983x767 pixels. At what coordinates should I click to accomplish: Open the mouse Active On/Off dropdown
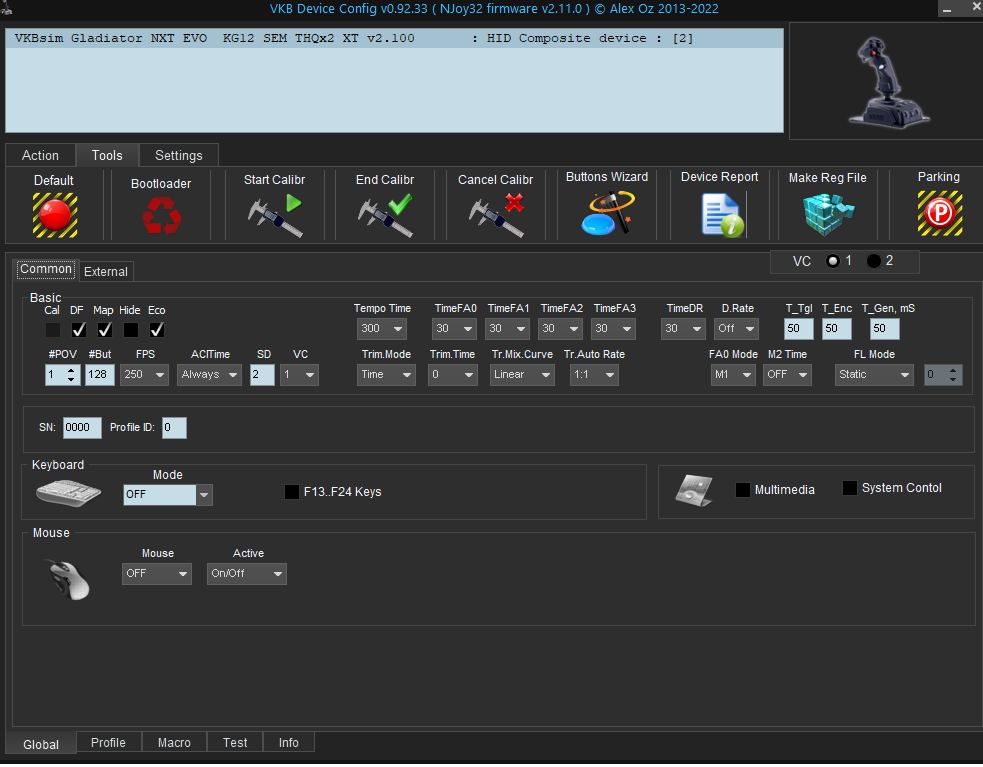(247, 574)
